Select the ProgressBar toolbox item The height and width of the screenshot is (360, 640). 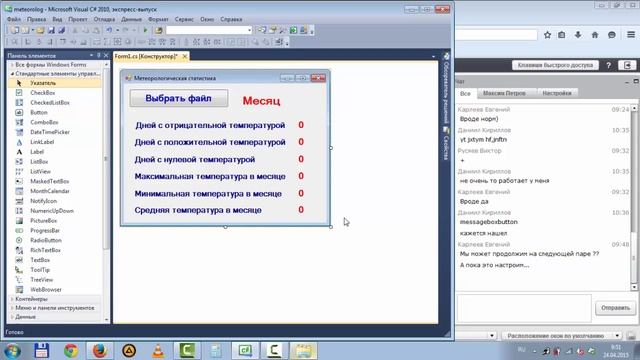45,230
